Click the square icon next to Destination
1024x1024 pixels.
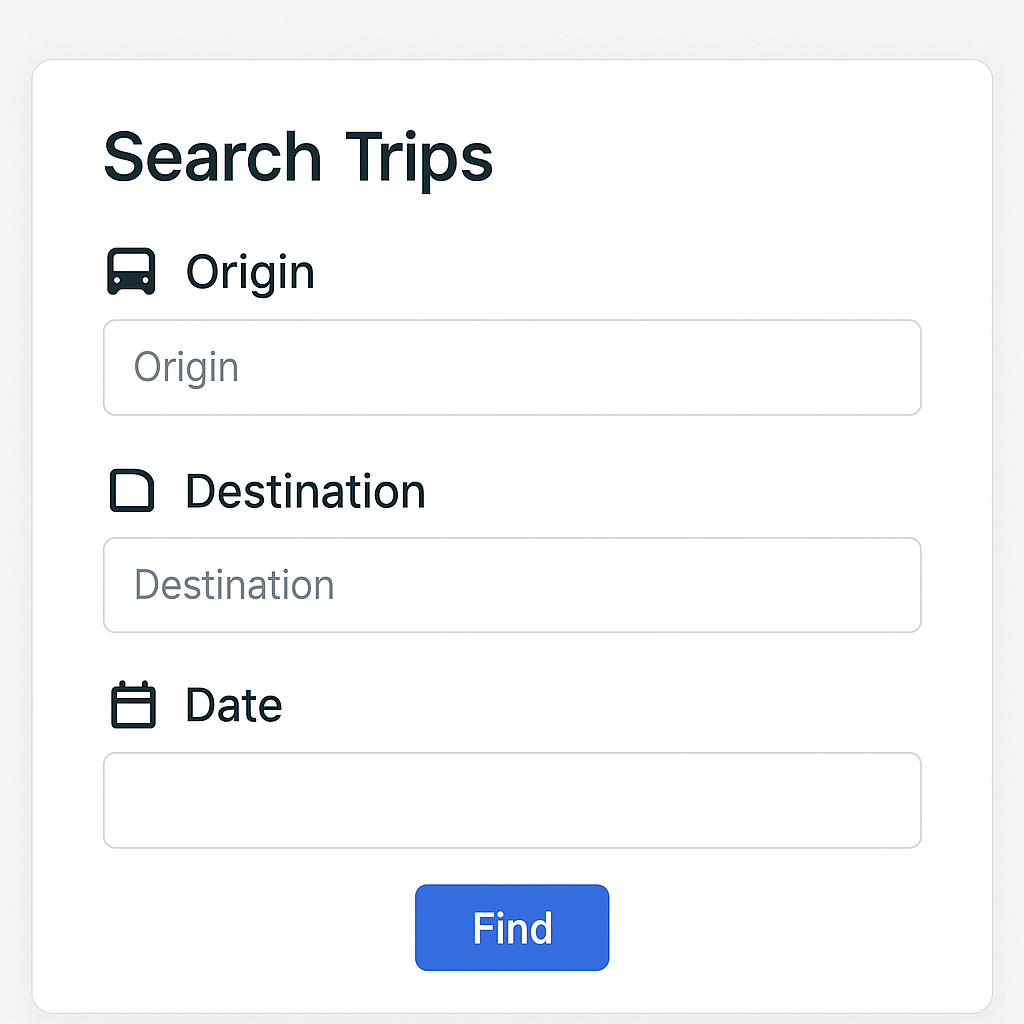131,492
